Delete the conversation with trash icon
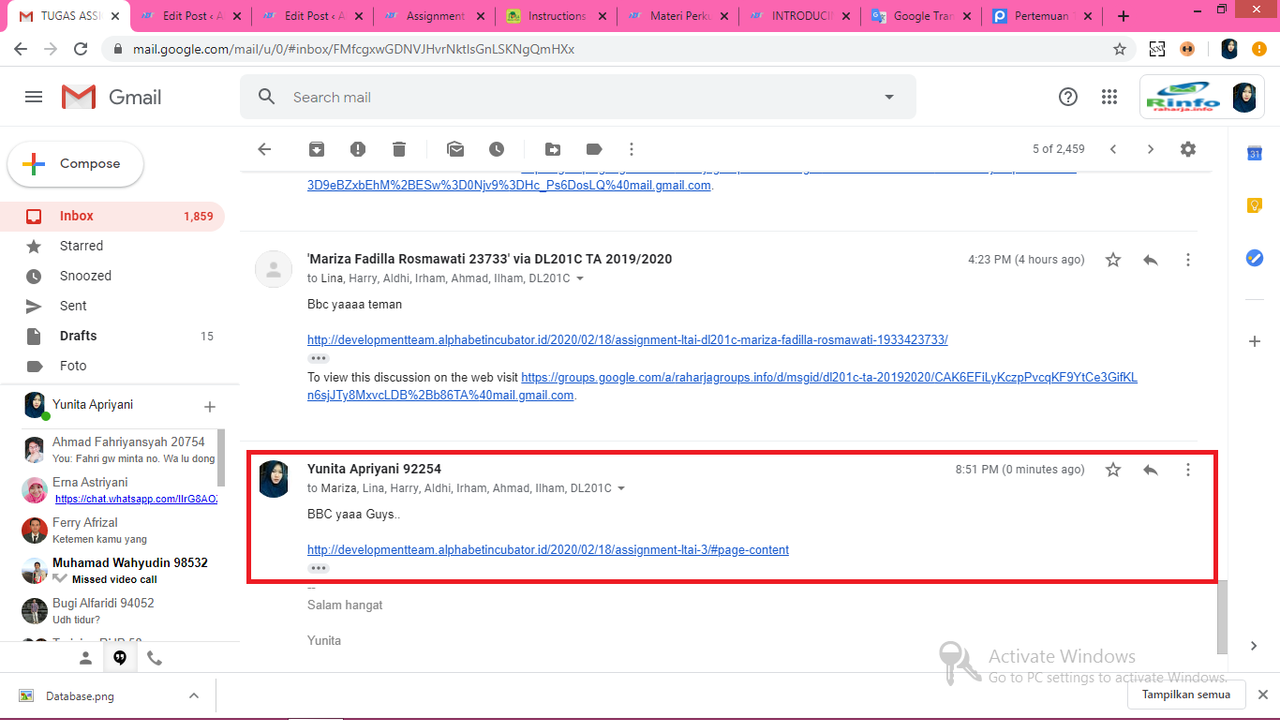The height and width of the screenshot is (720, 1280). [399, 149]
